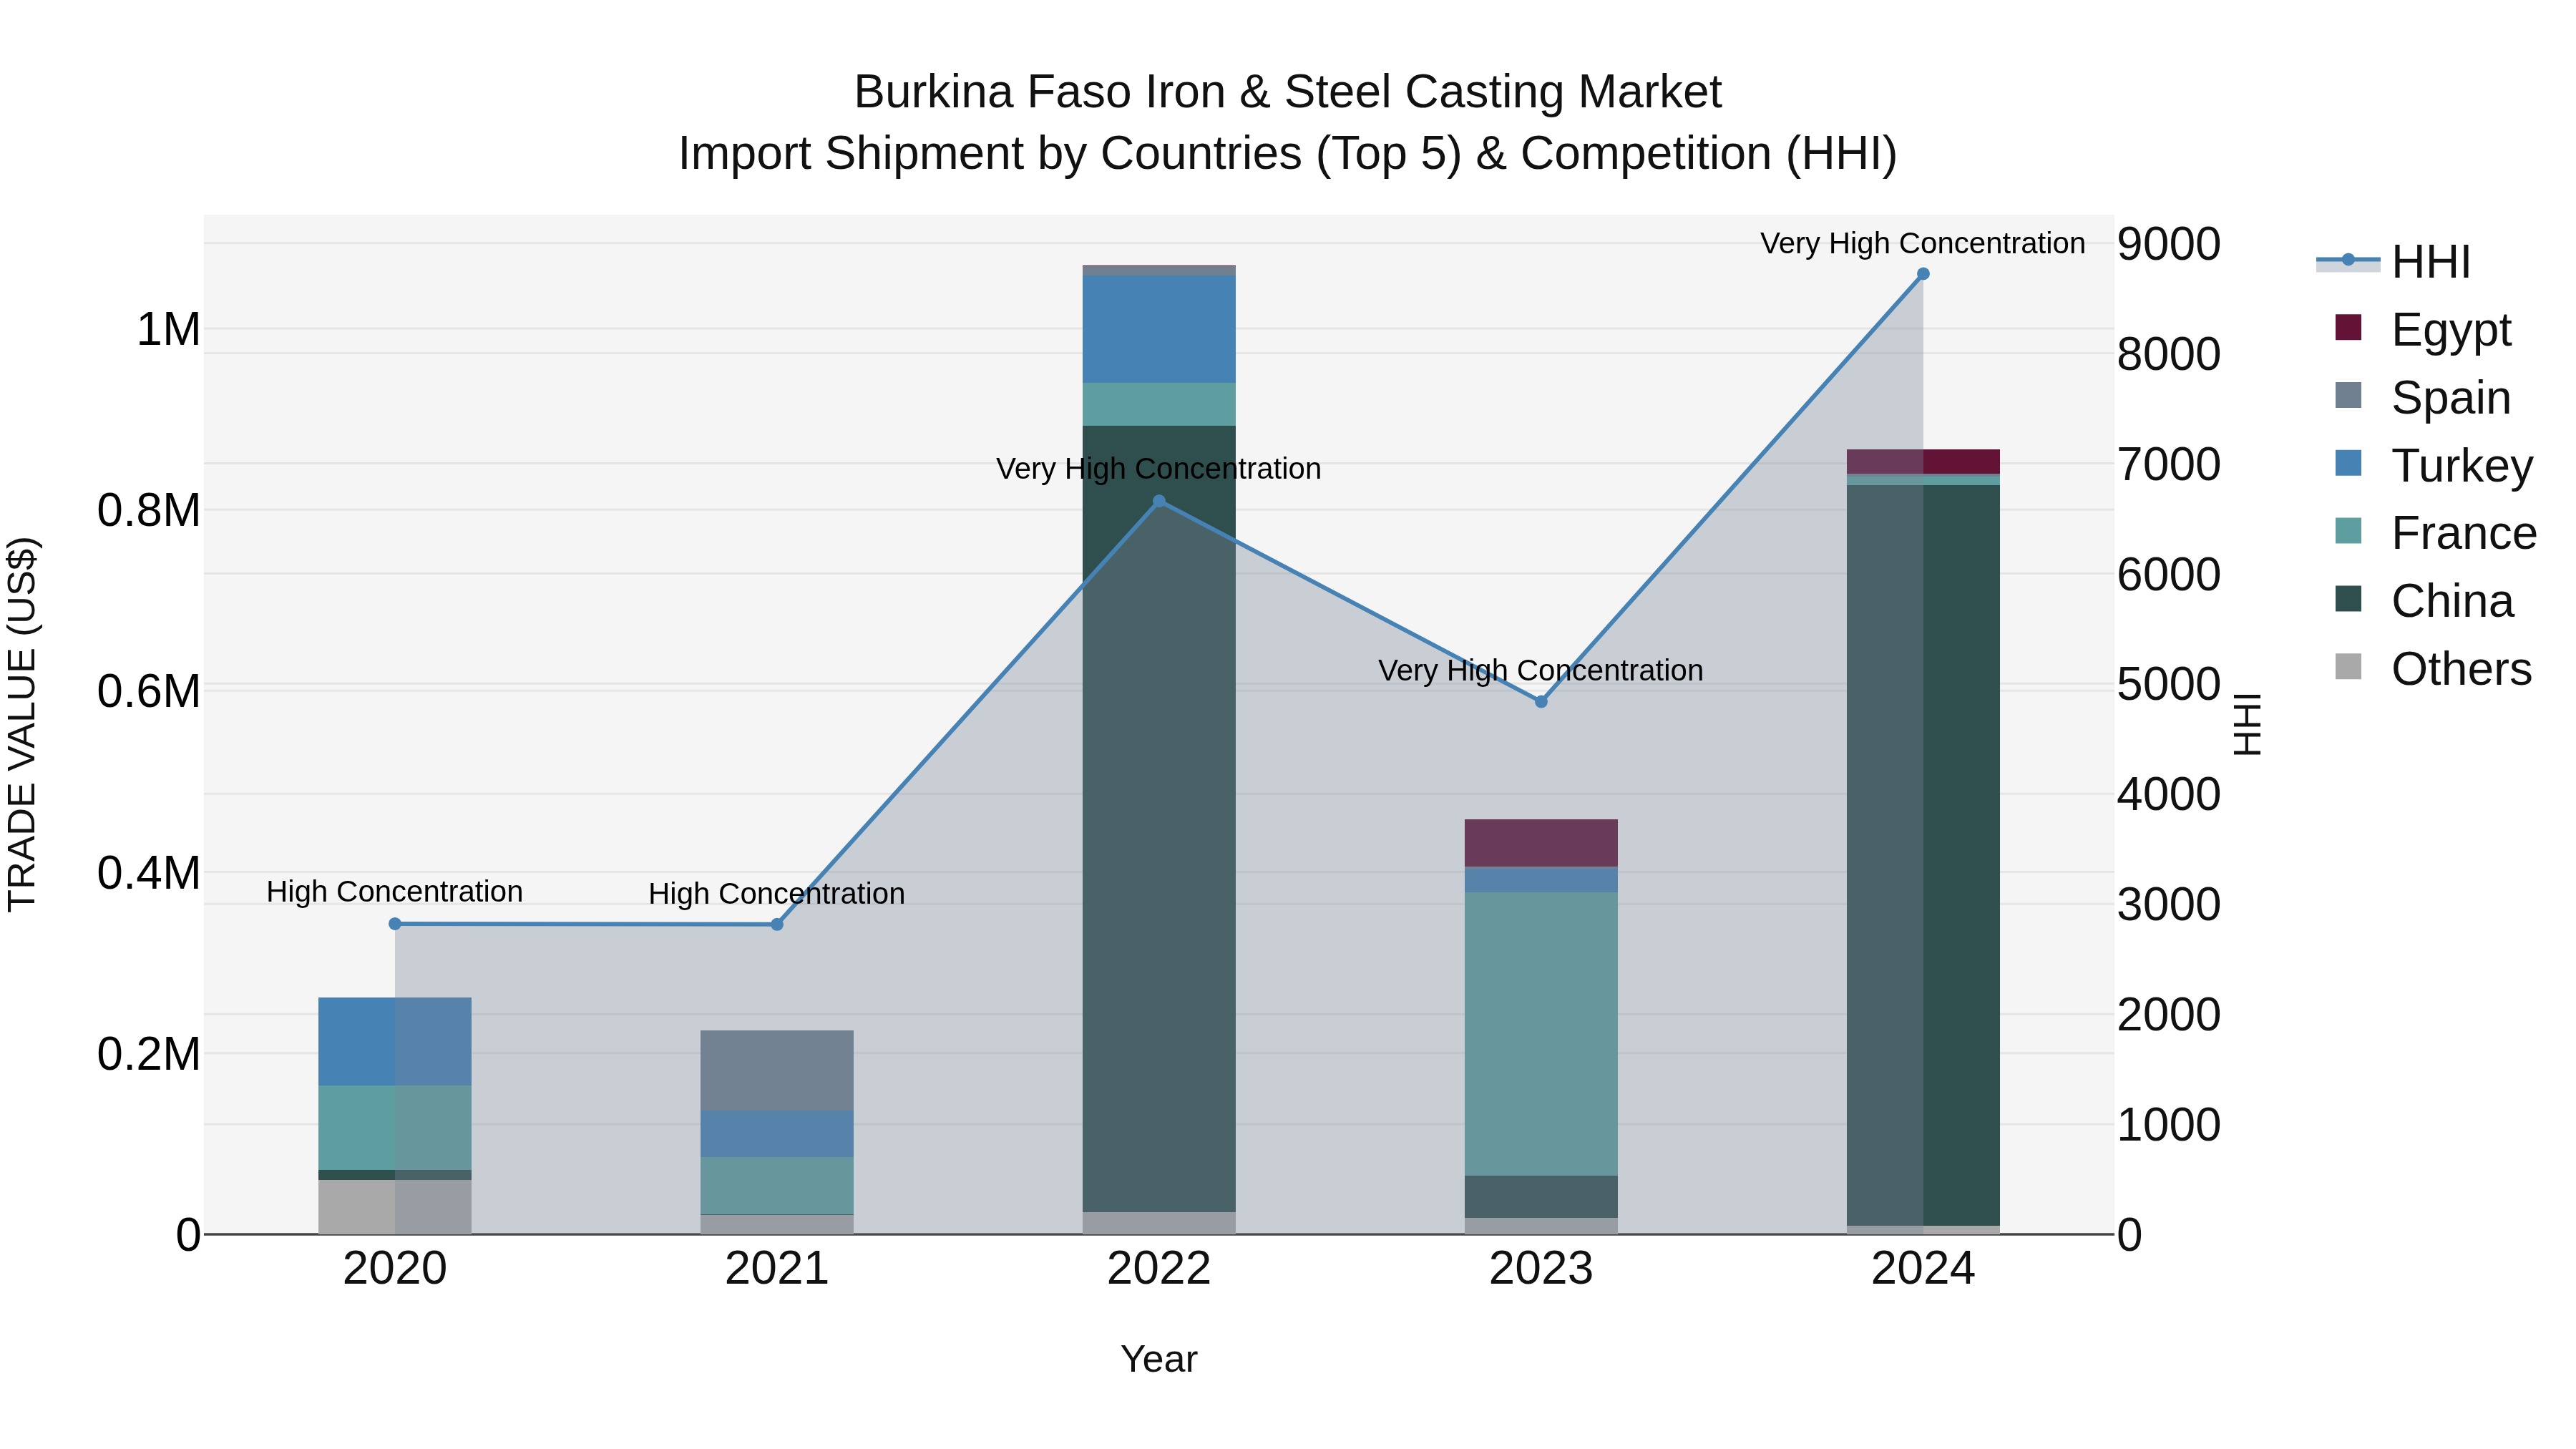The height and width of the screenshot is (1449, 2576).
Task: Toggle the Others legend entry
Action: click(x=2433, y=669)
